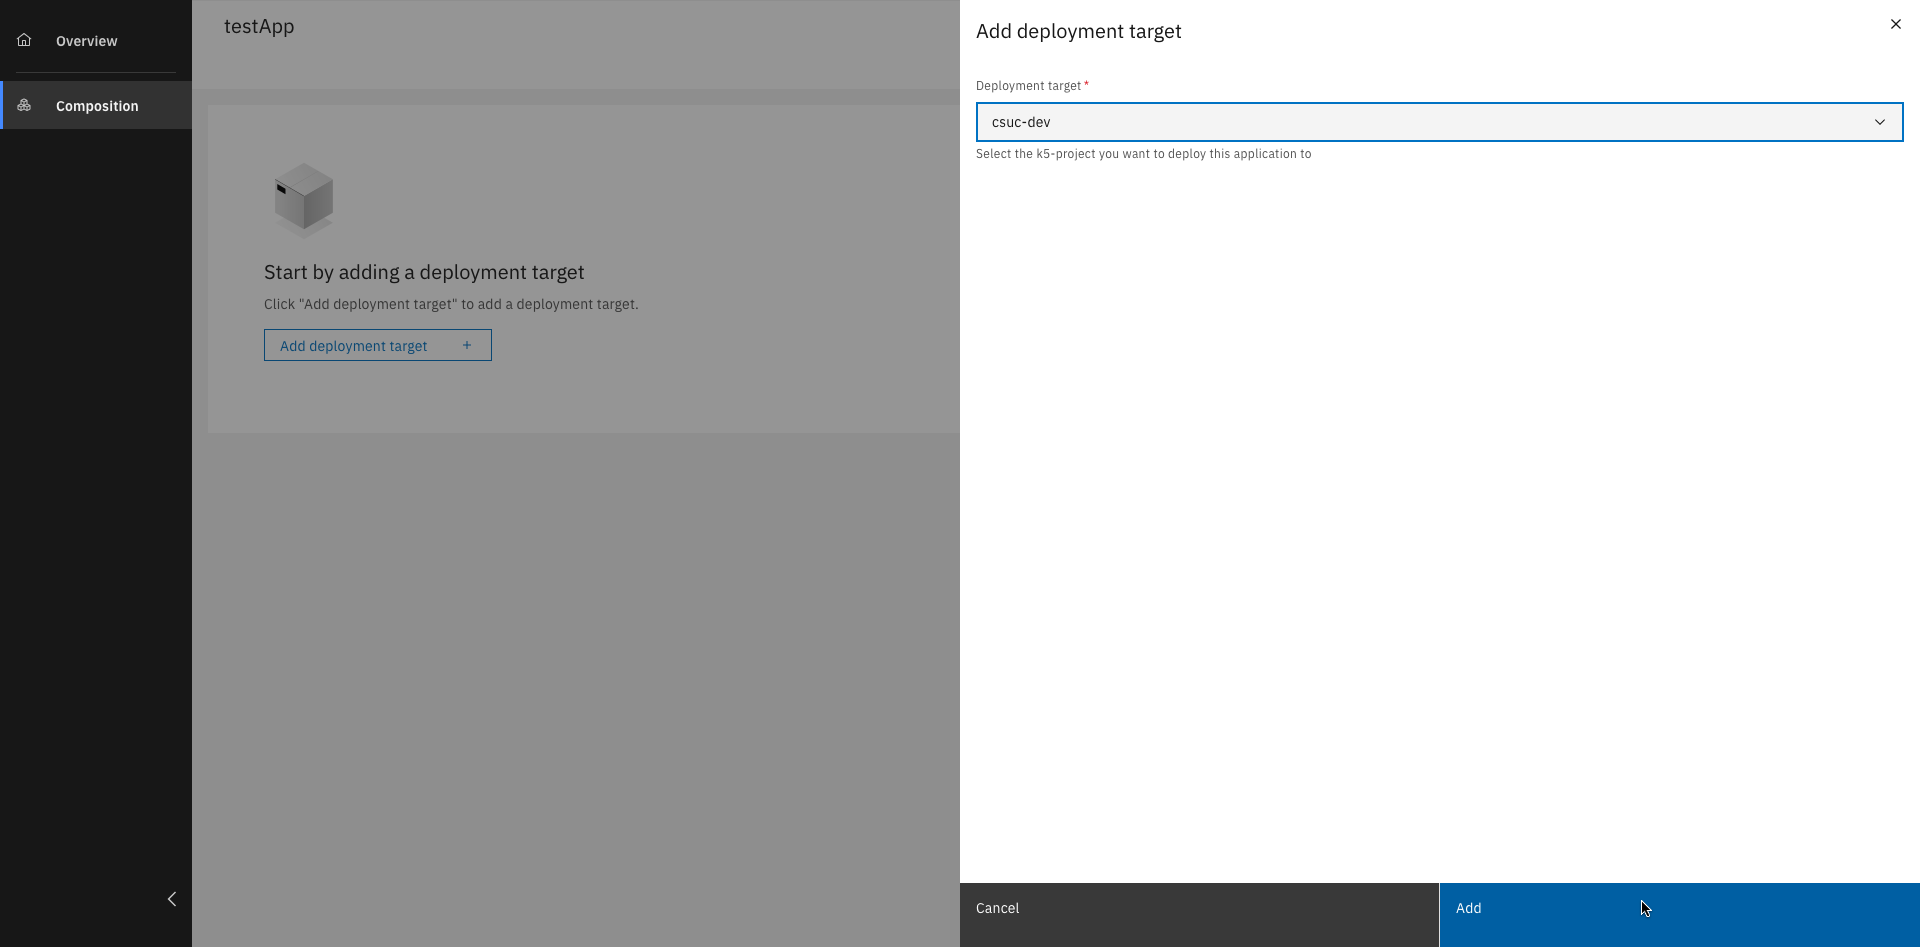This screenshot has height=947, width=1920.
Task: Open the csuc-dev selection box
Action: click(1440, 121)
